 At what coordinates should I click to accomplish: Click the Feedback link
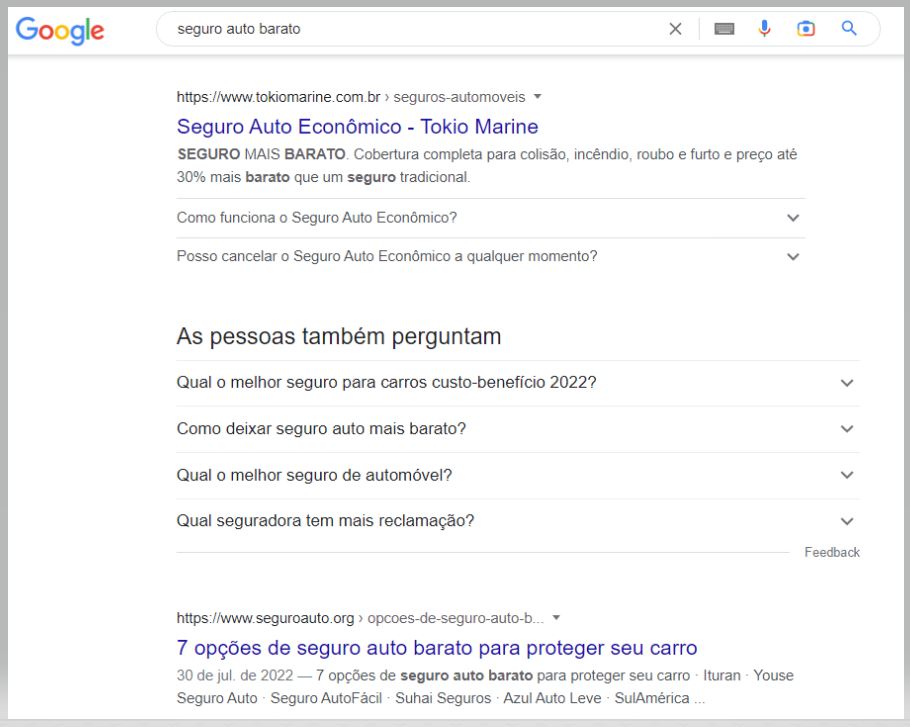tap(832, 552)
